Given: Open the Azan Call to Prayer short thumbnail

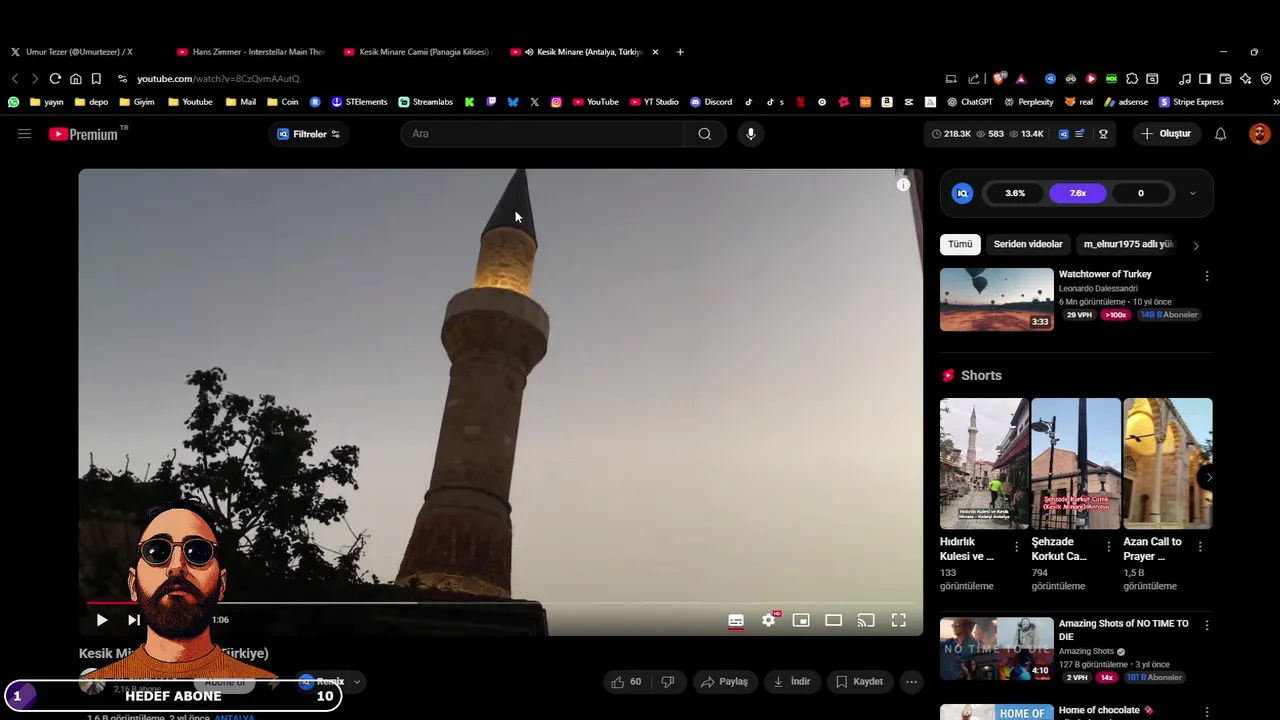Looking at the screenshot, I should tap(1168, 463).
